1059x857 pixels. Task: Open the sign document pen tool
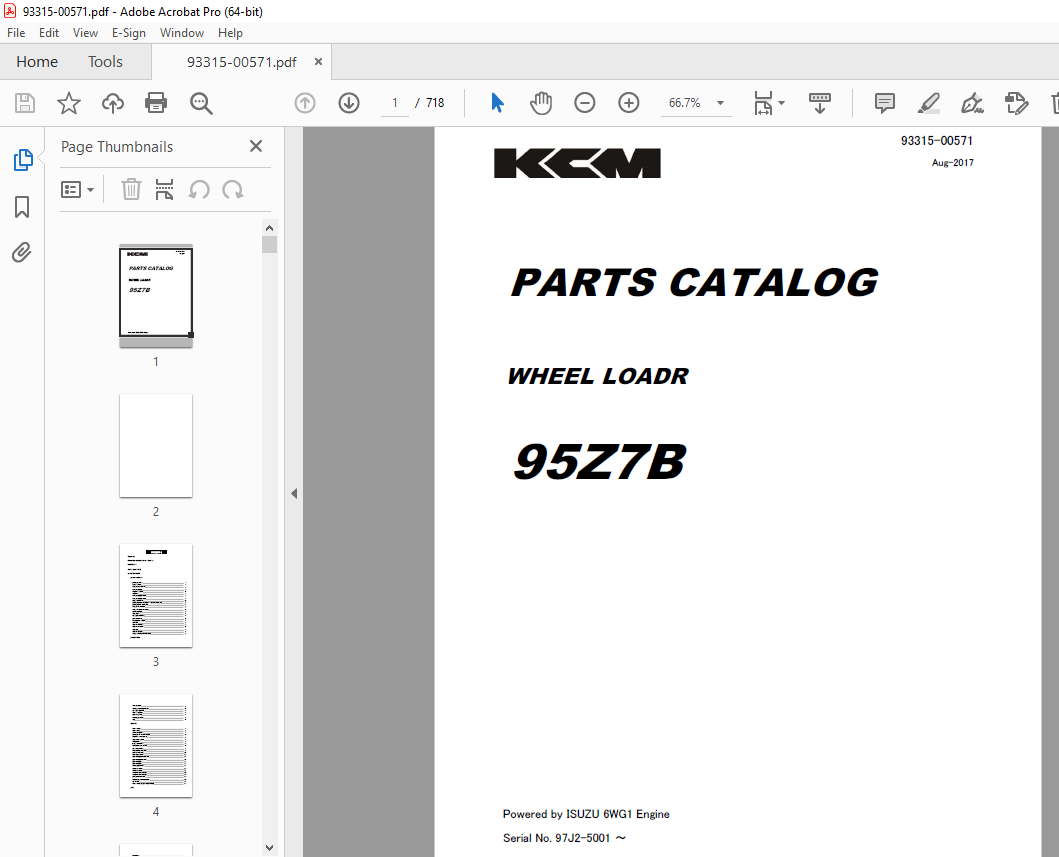[972, 103]
